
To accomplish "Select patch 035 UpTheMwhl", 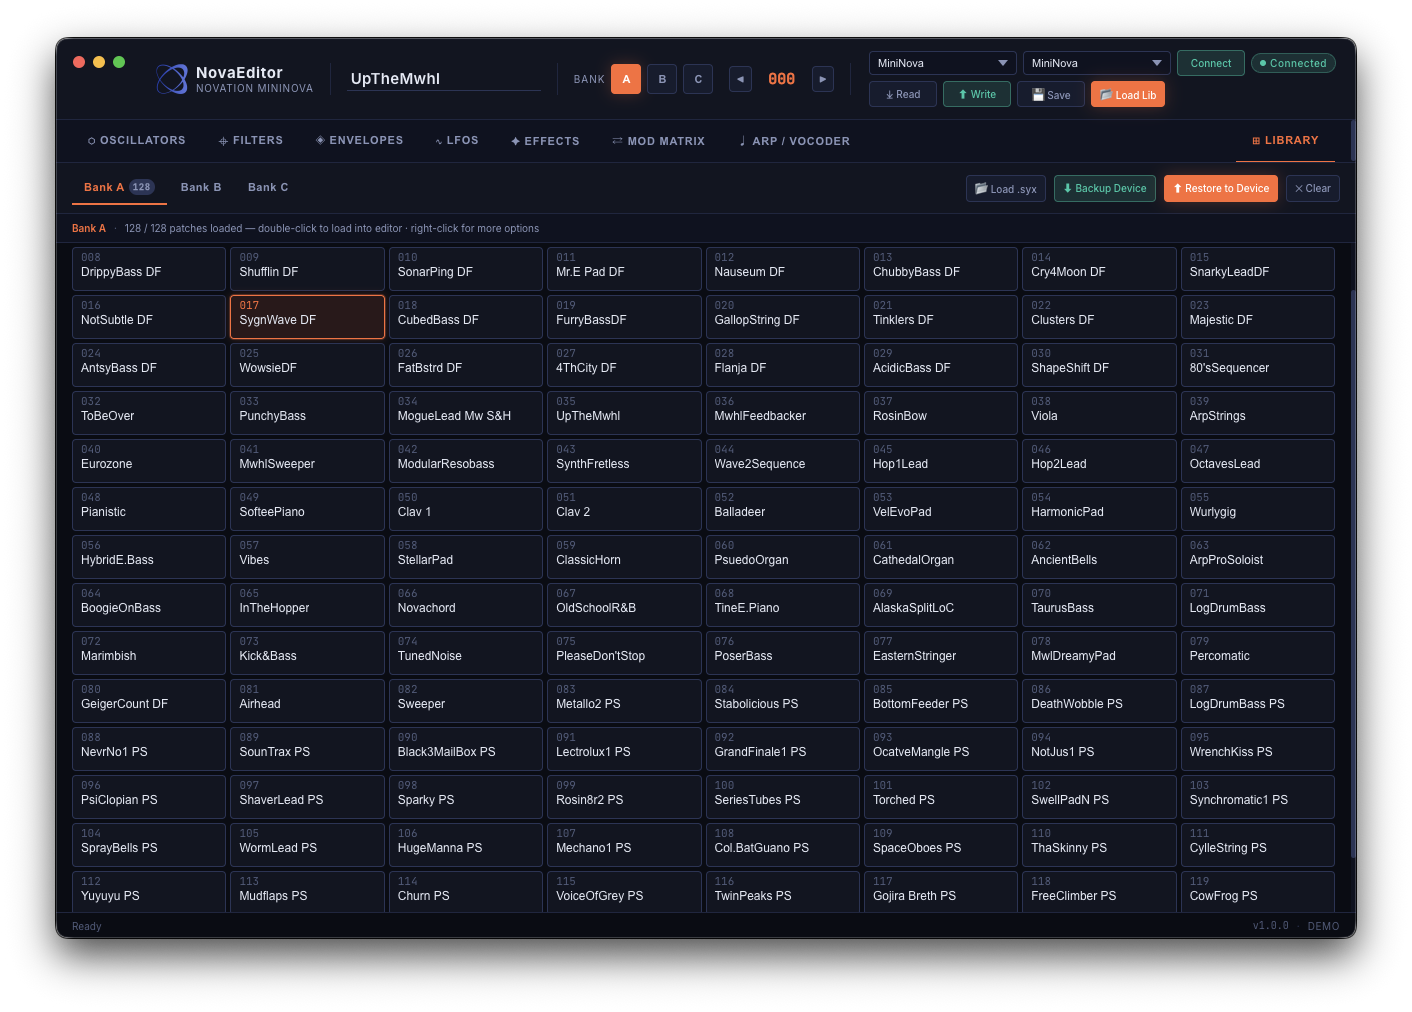I will click(x=624, y=413).
